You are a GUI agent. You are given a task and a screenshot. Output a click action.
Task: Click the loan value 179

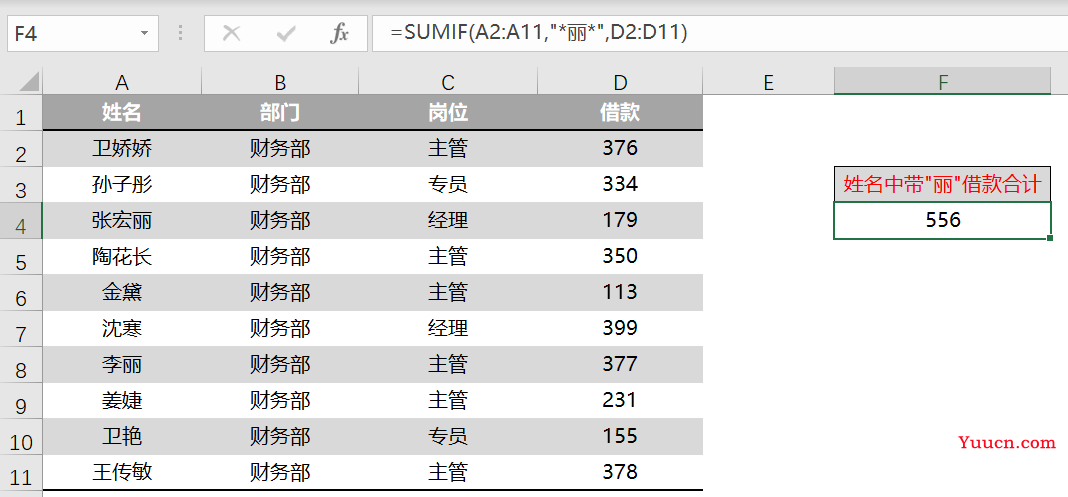coord(620,220)
